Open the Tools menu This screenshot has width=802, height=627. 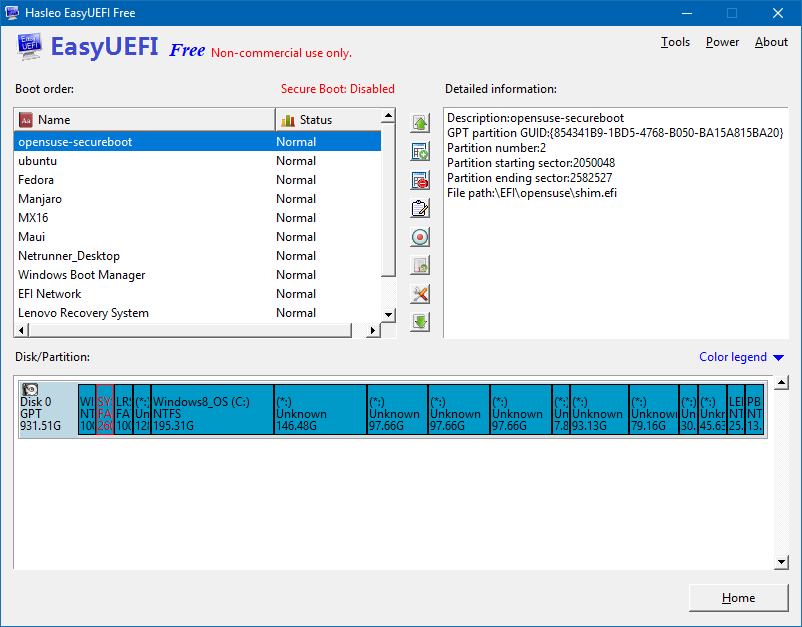click(x=675, y=42)
